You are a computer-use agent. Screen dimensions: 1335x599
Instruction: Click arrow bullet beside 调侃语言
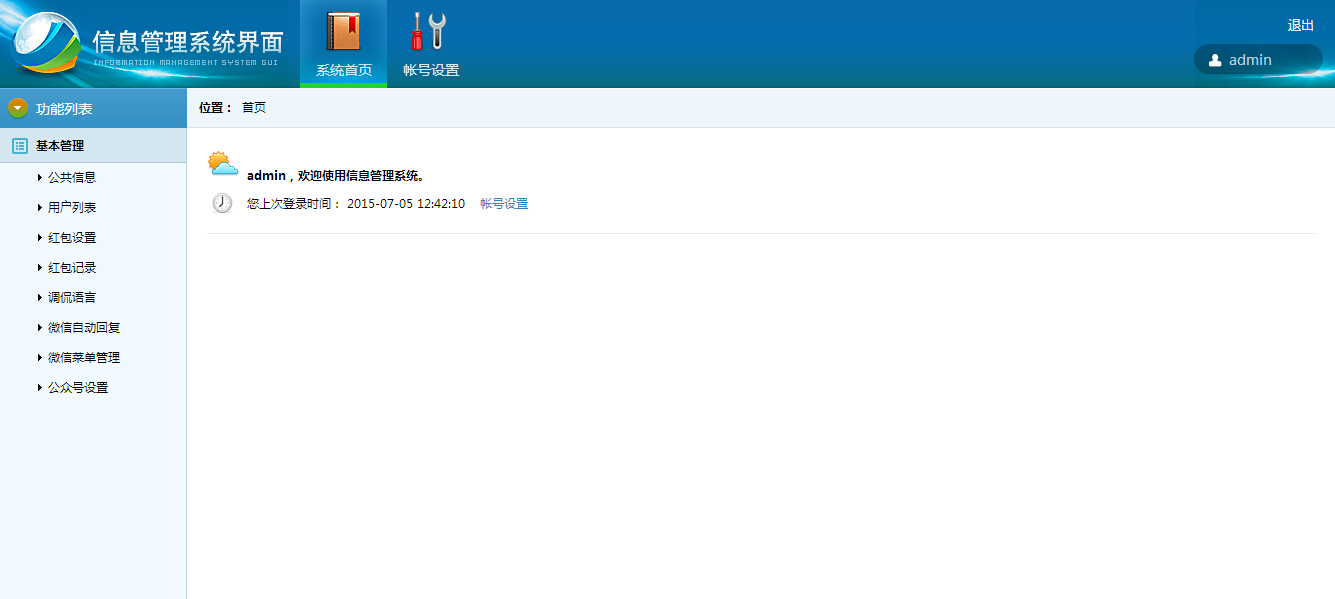point(40,298)
